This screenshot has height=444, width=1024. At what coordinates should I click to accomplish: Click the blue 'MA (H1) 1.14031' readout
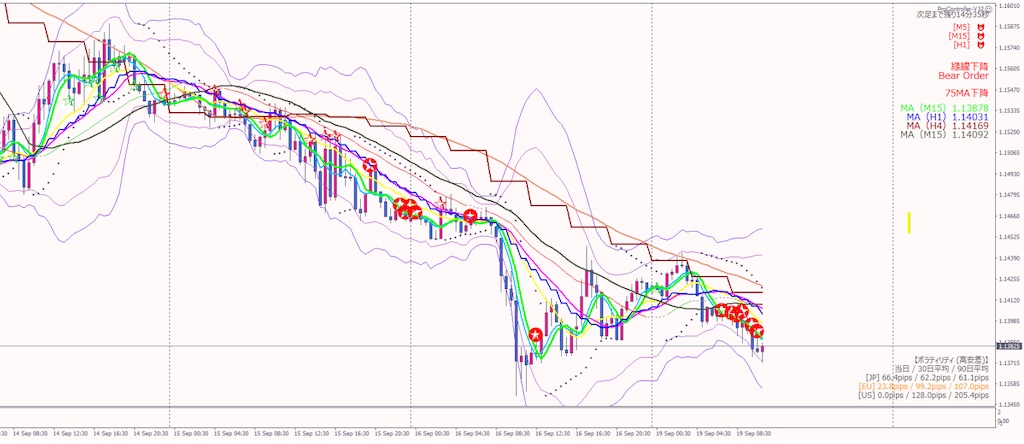(948, 117)
